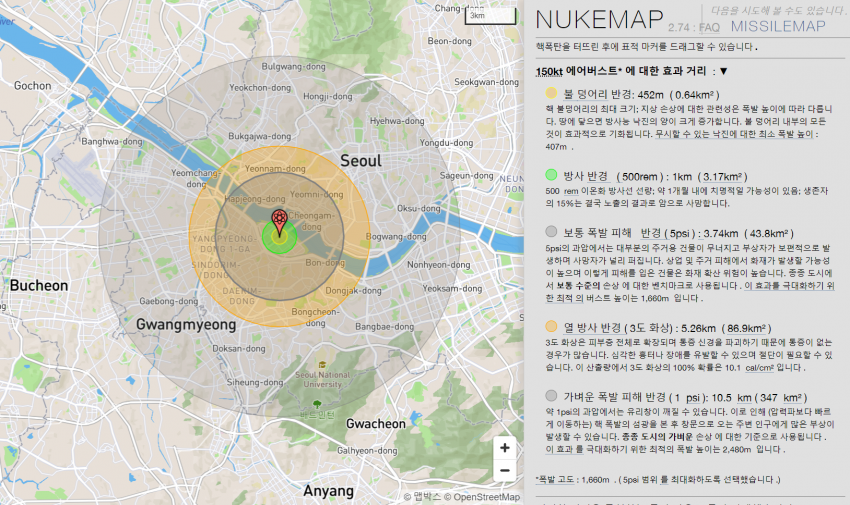Click the Bulgwang-dong map label

pyautogui.click(x=294, y=67)
